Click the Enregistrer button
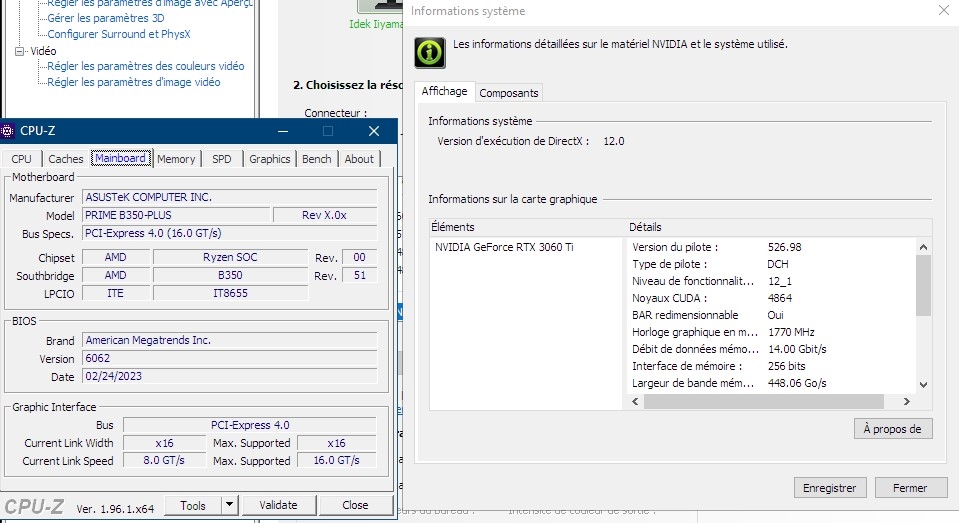The image size is (959, 523). [x=829, y=488]
